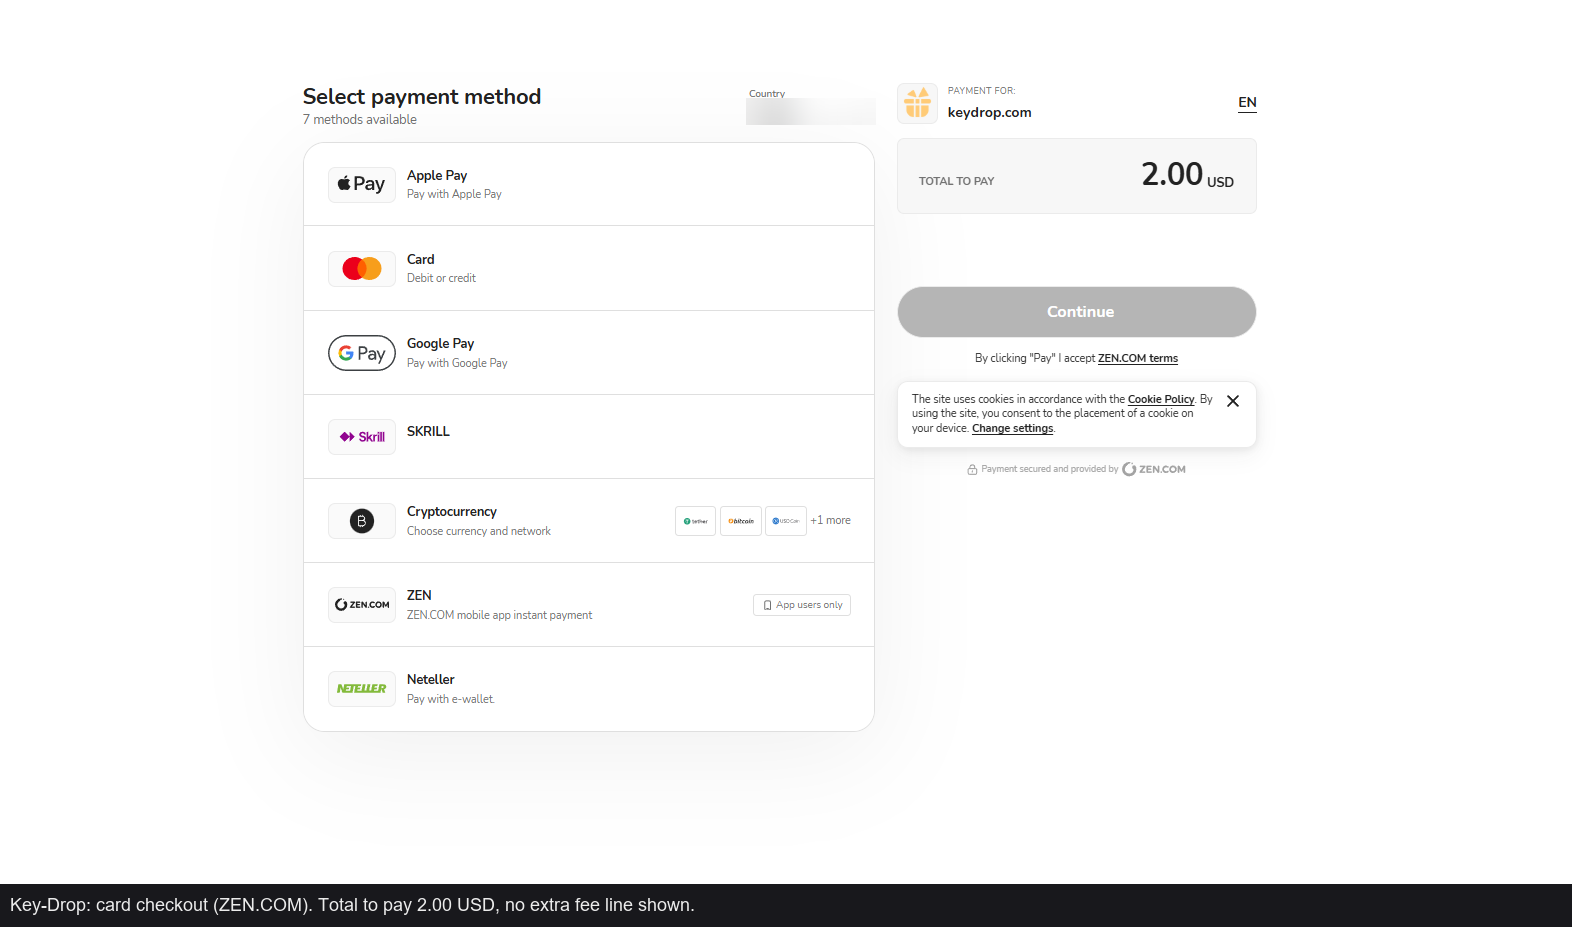Close the cookie notice
Viewport: 1572px width, 927px height.
pos(1233,401)
